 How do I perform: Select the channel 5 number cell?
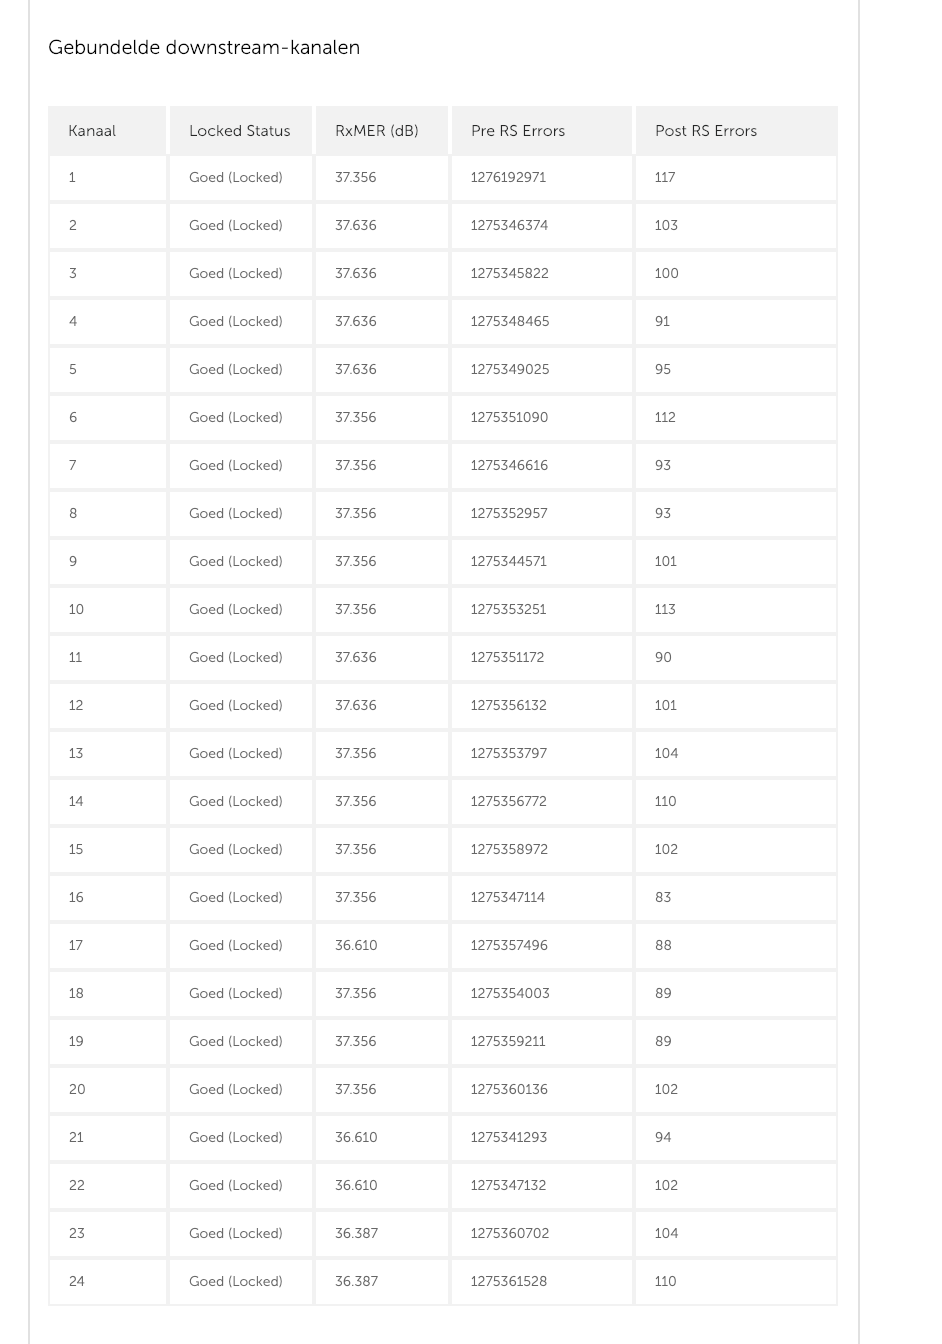[x=73, y=369]
